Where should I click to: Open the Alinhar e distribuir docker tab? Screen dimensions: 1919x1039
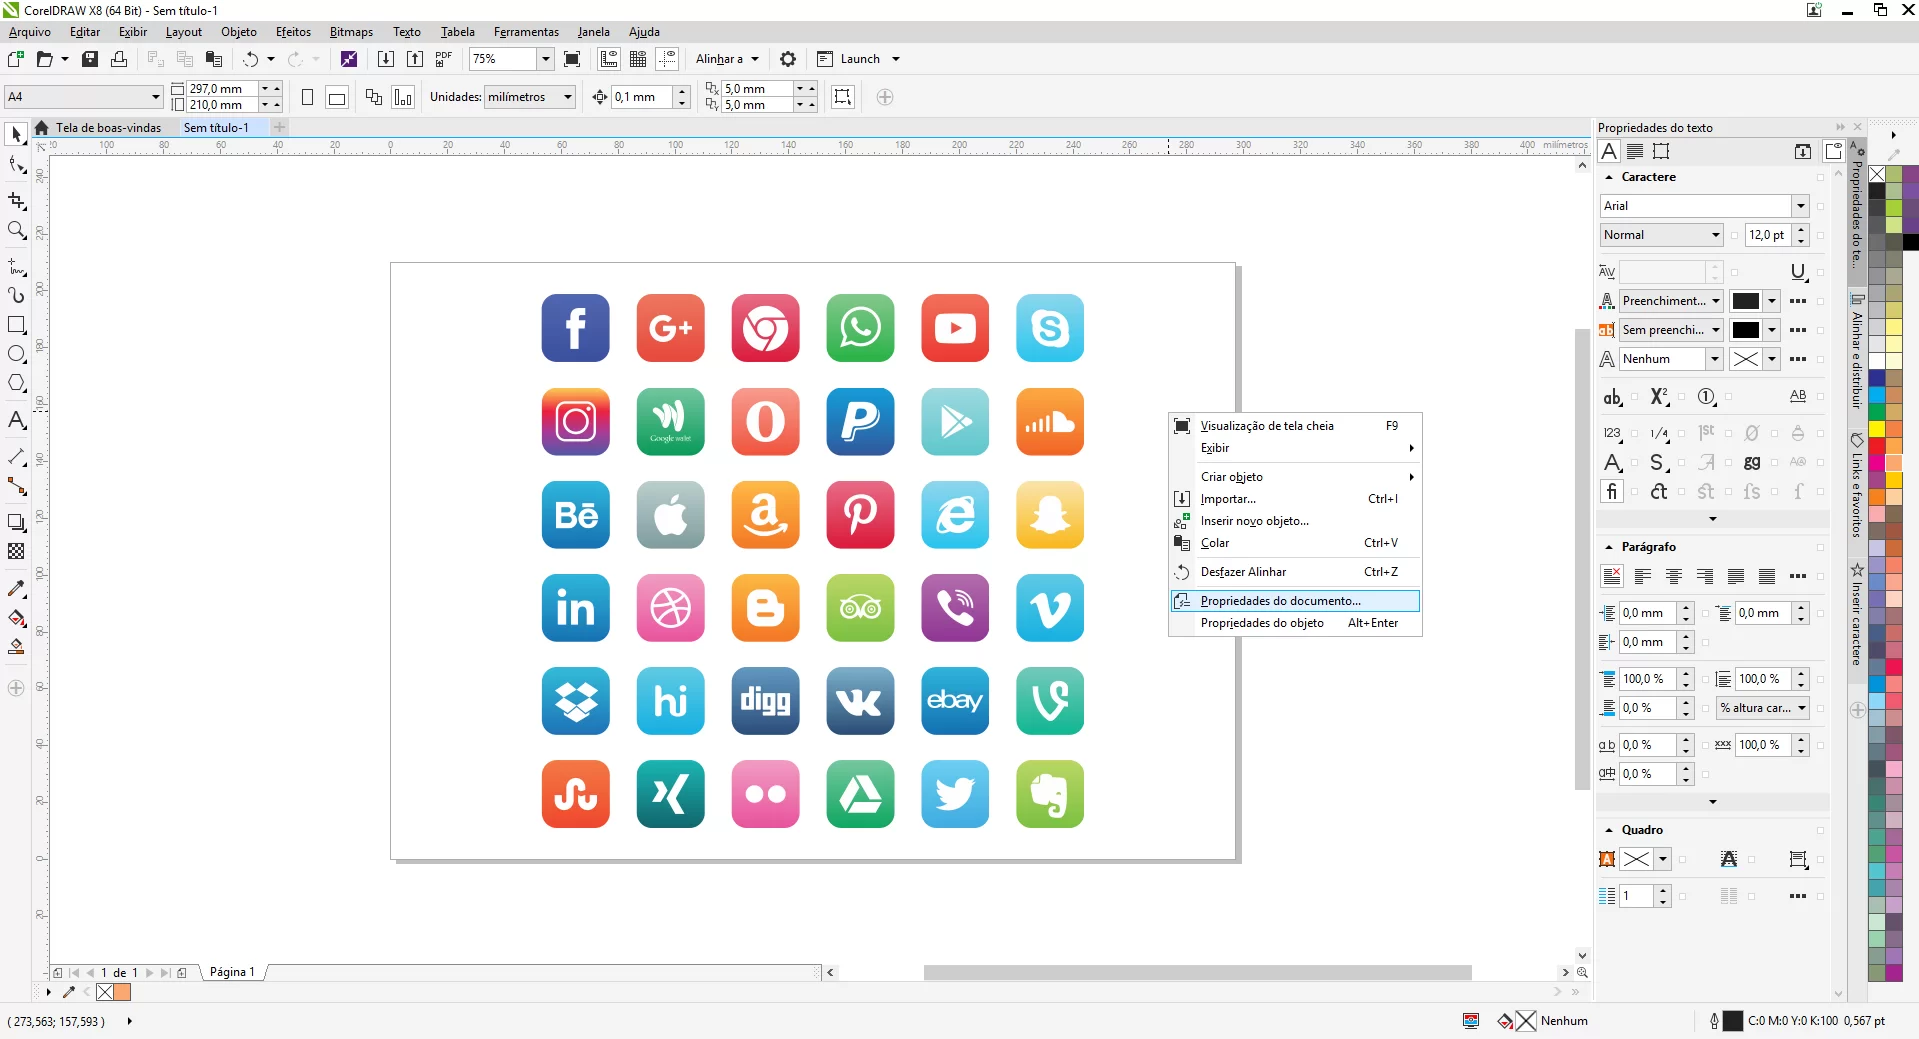coord(1857,350)
